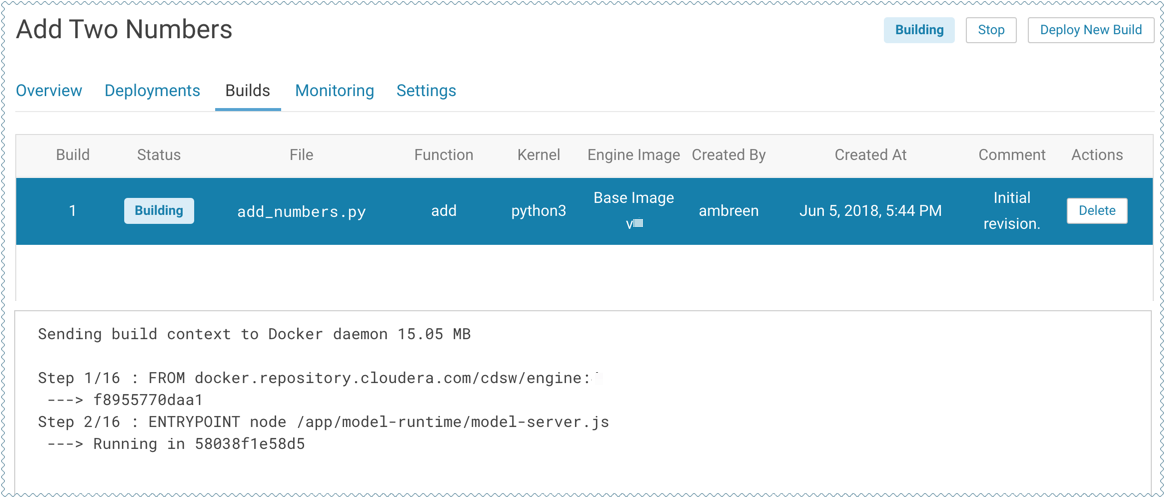This screenshot has width=1165, height=498.
Task: Switch to the Deployments tab
Action: [x=152, y=91]
